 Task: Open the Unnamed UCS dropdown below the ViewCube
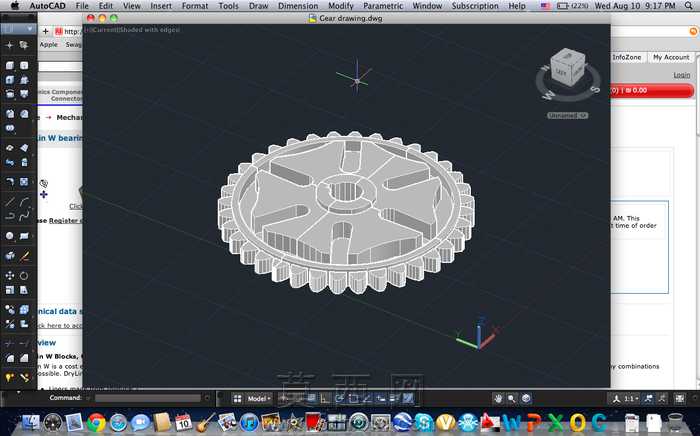pyautogui.click(x=567, y=116)
